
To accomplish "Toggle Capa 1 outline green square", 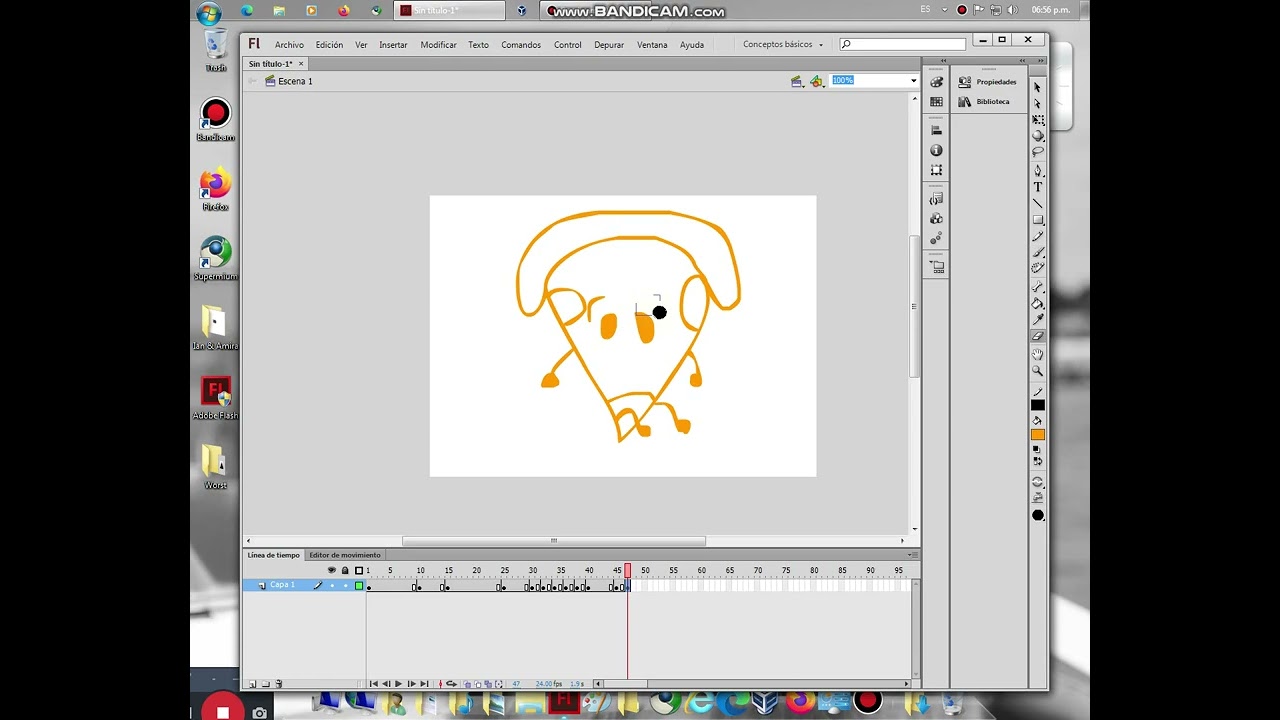I will click(359, 585).
